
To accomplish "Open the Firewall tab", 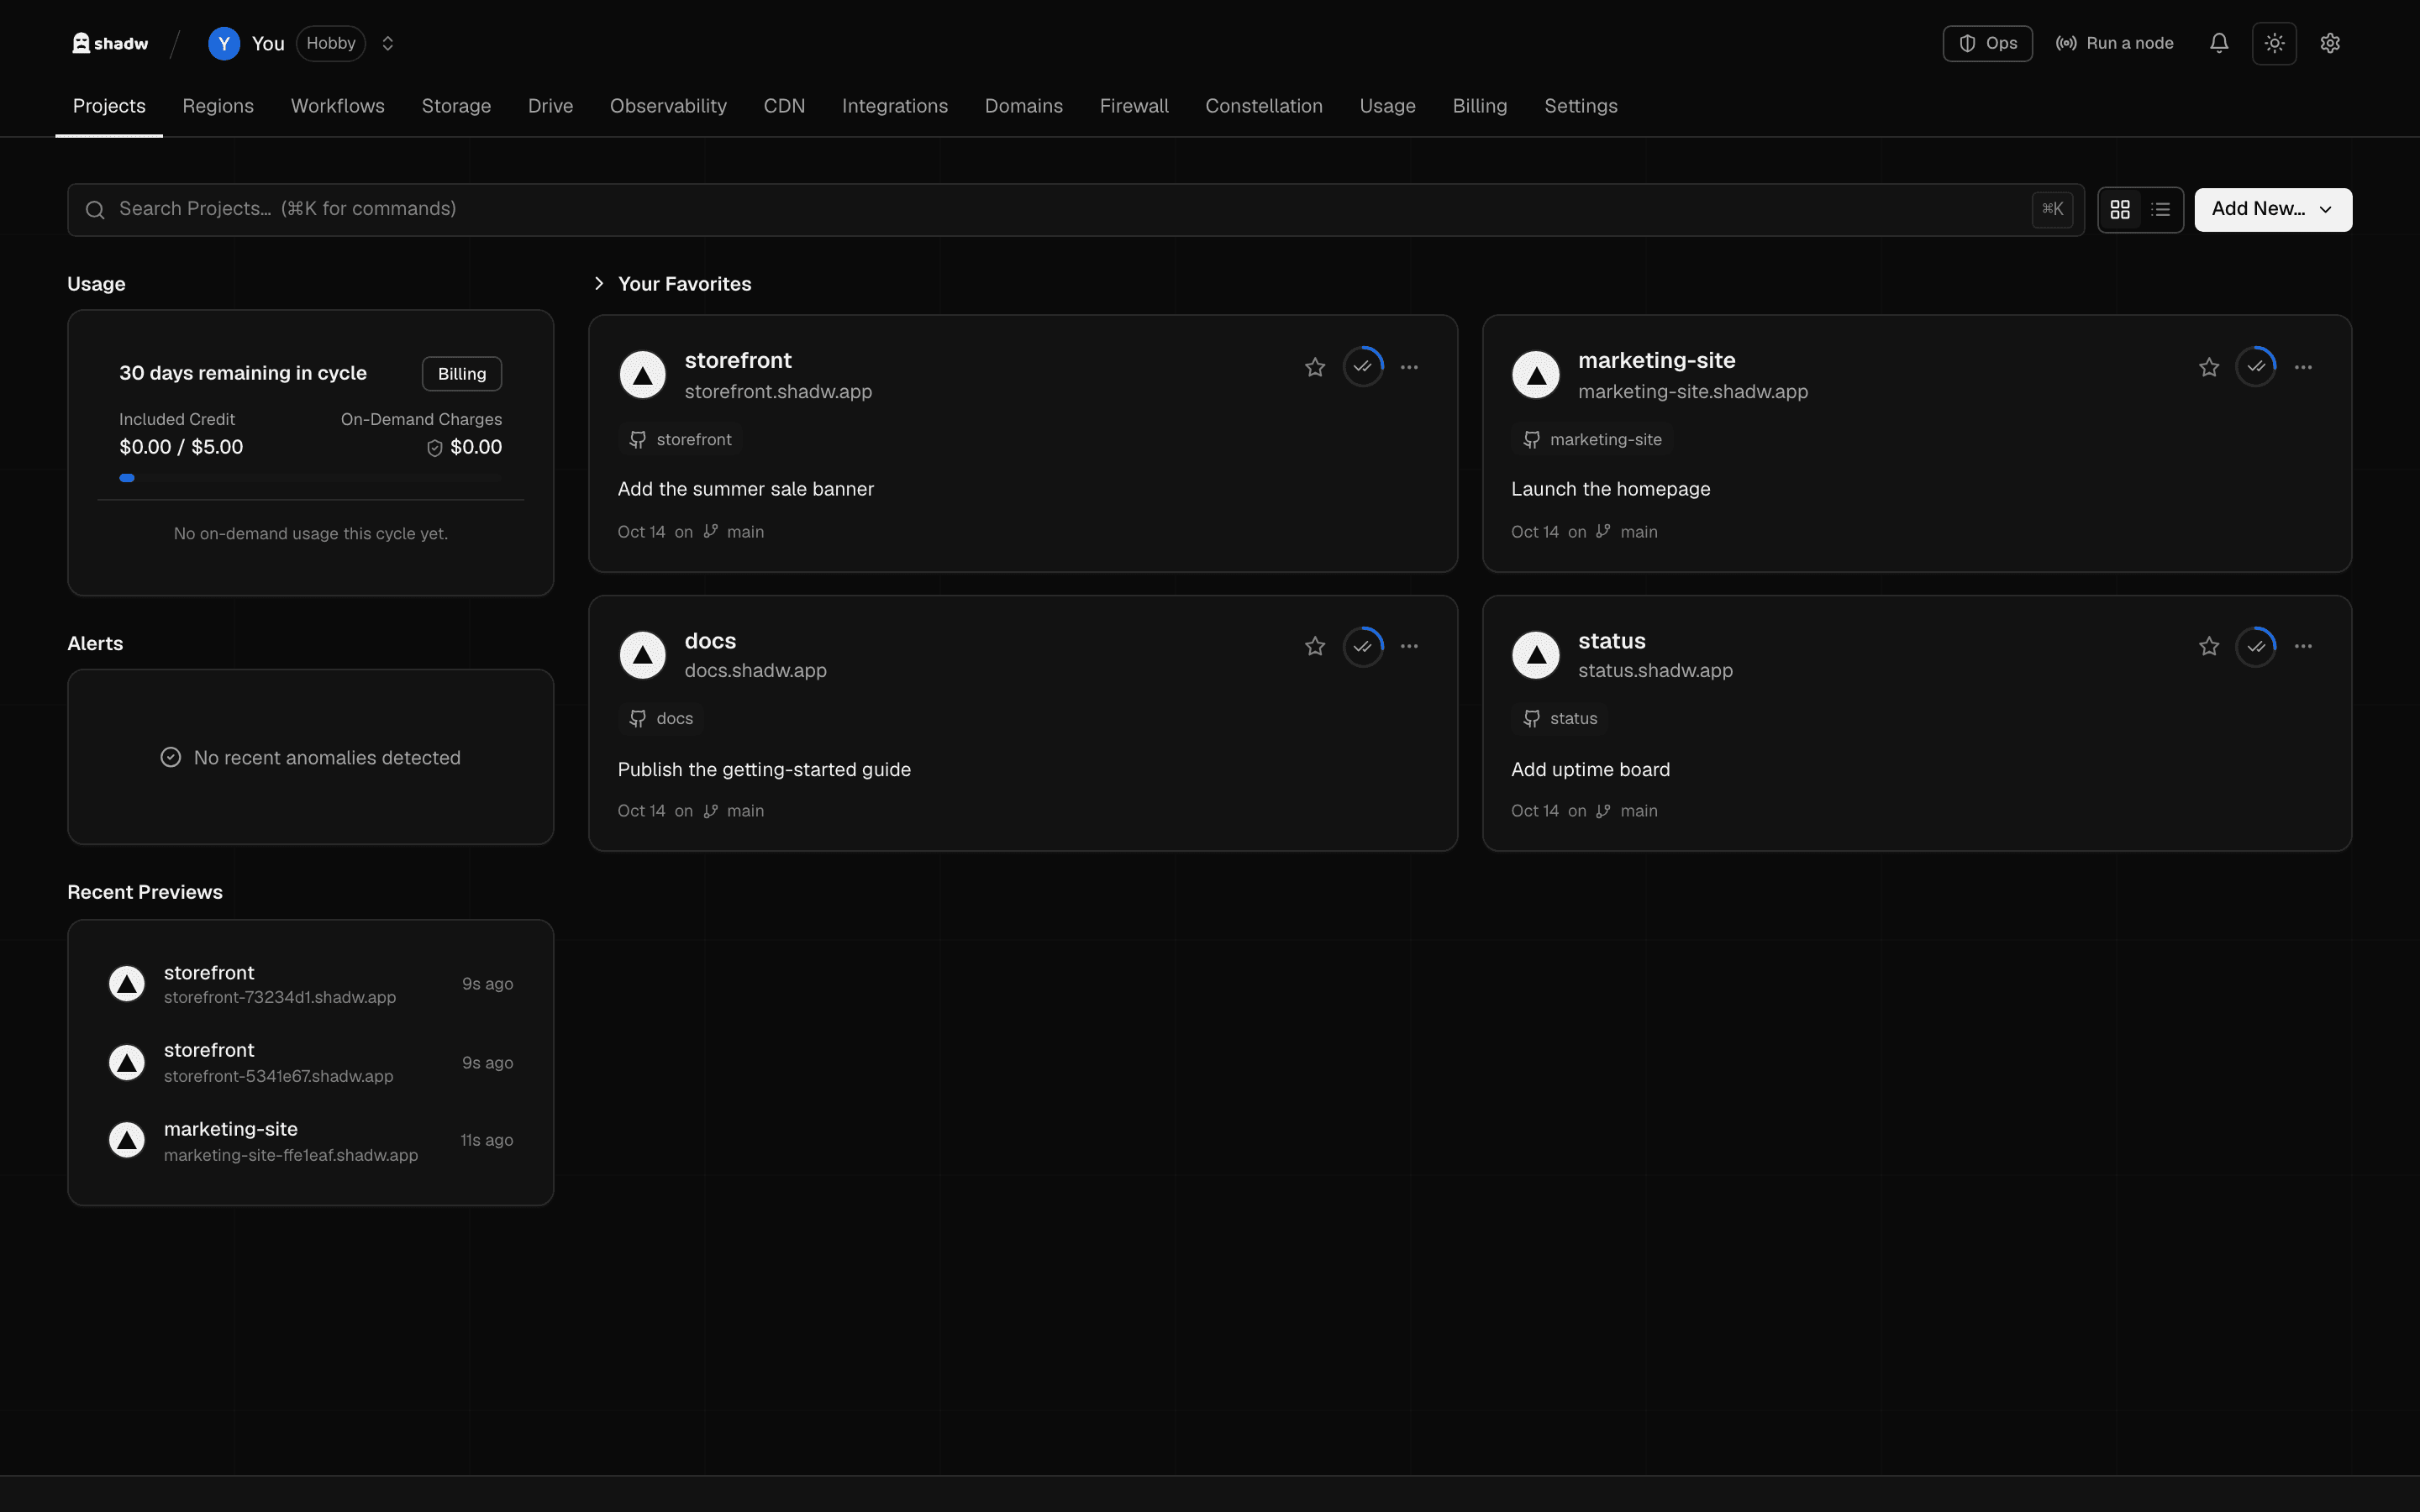I will coord(1134,106).
